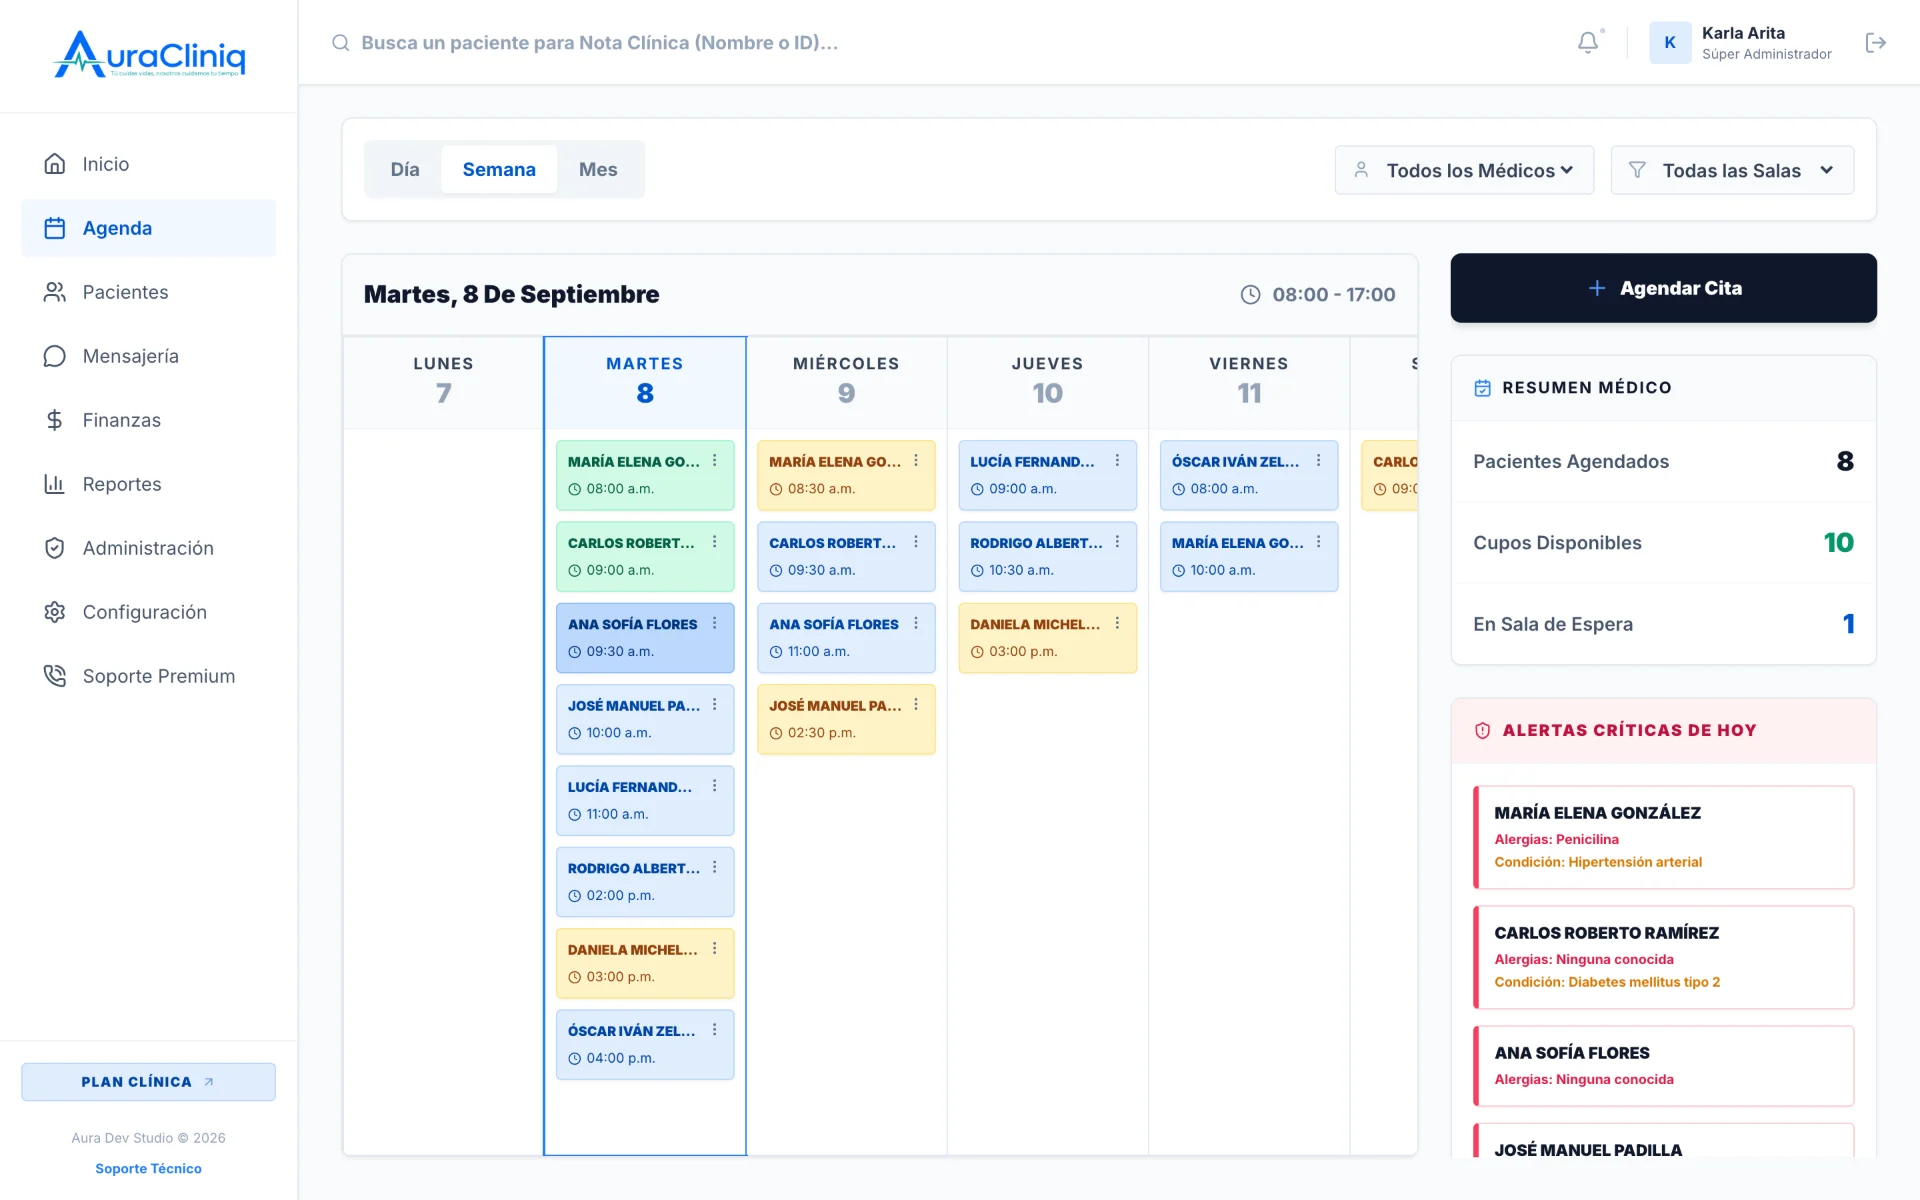Switch to Mes view tab

coord(598,169)
